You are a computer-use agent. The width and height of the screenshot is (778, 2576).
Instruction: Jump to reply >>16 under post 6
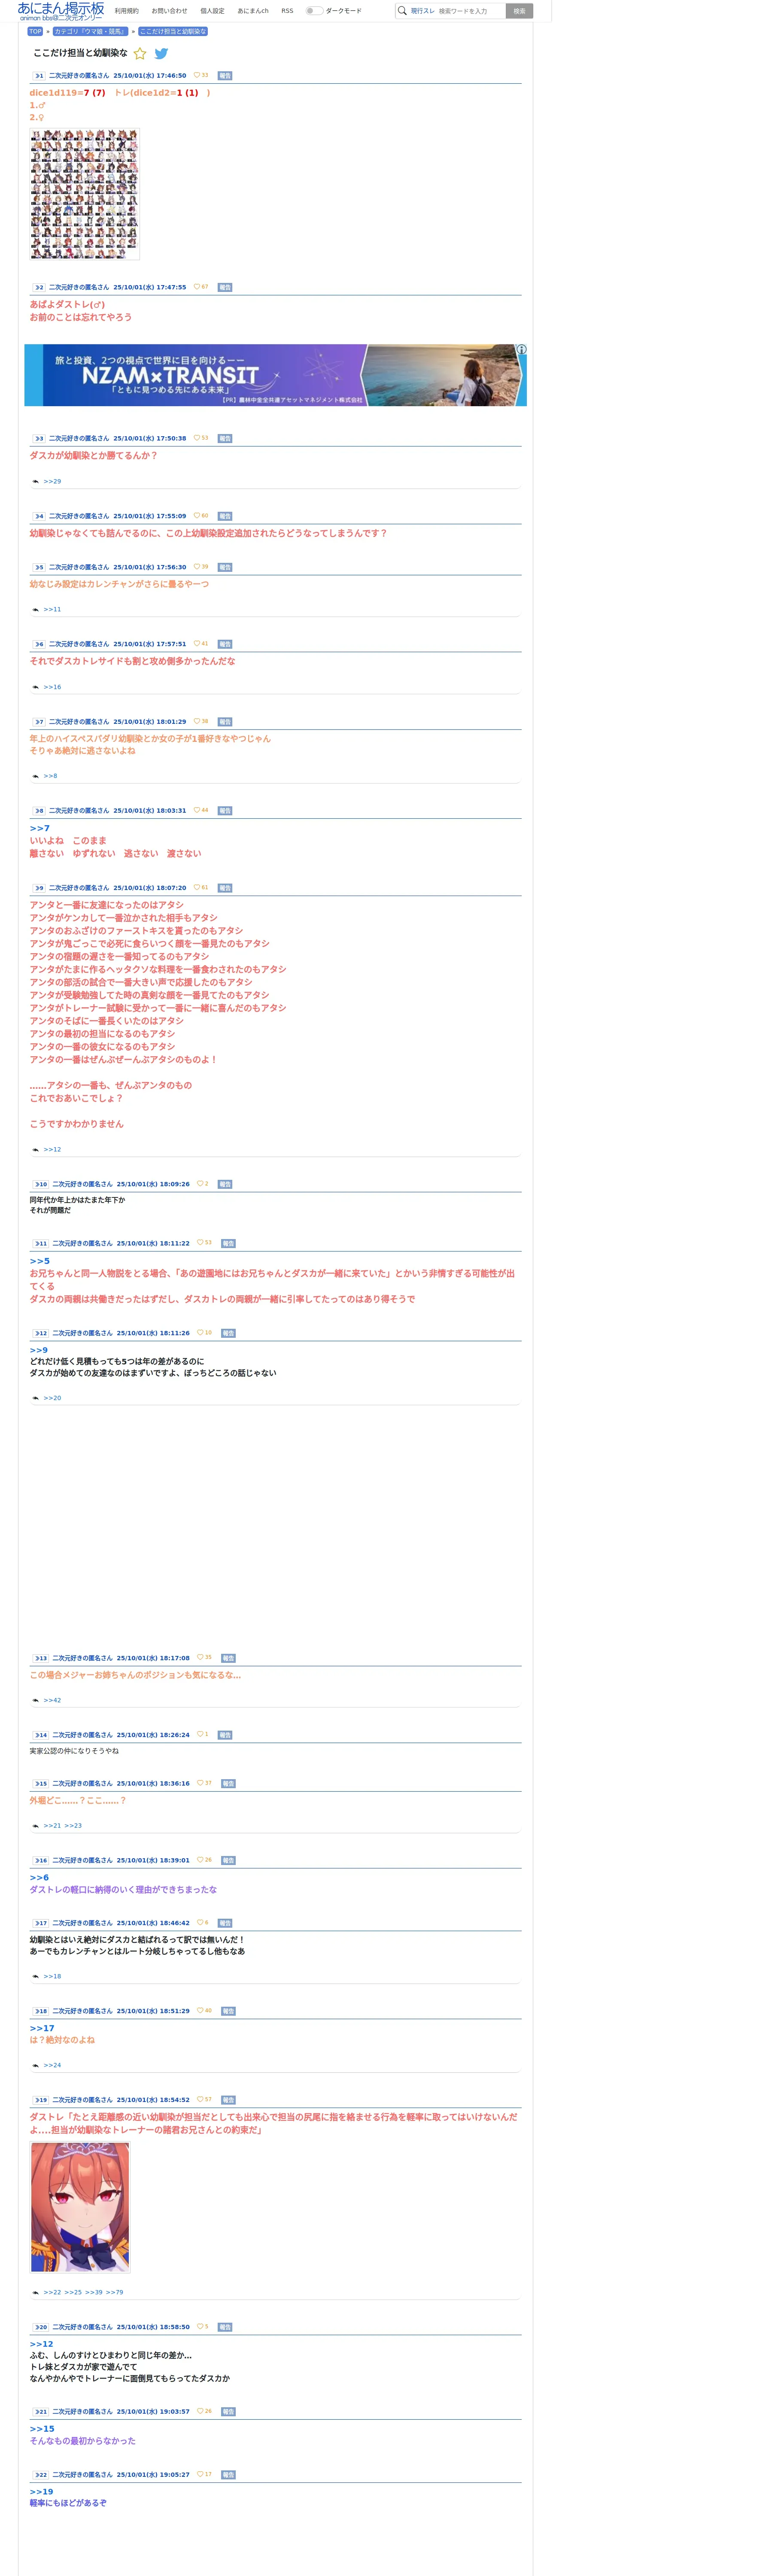[52, 687]
